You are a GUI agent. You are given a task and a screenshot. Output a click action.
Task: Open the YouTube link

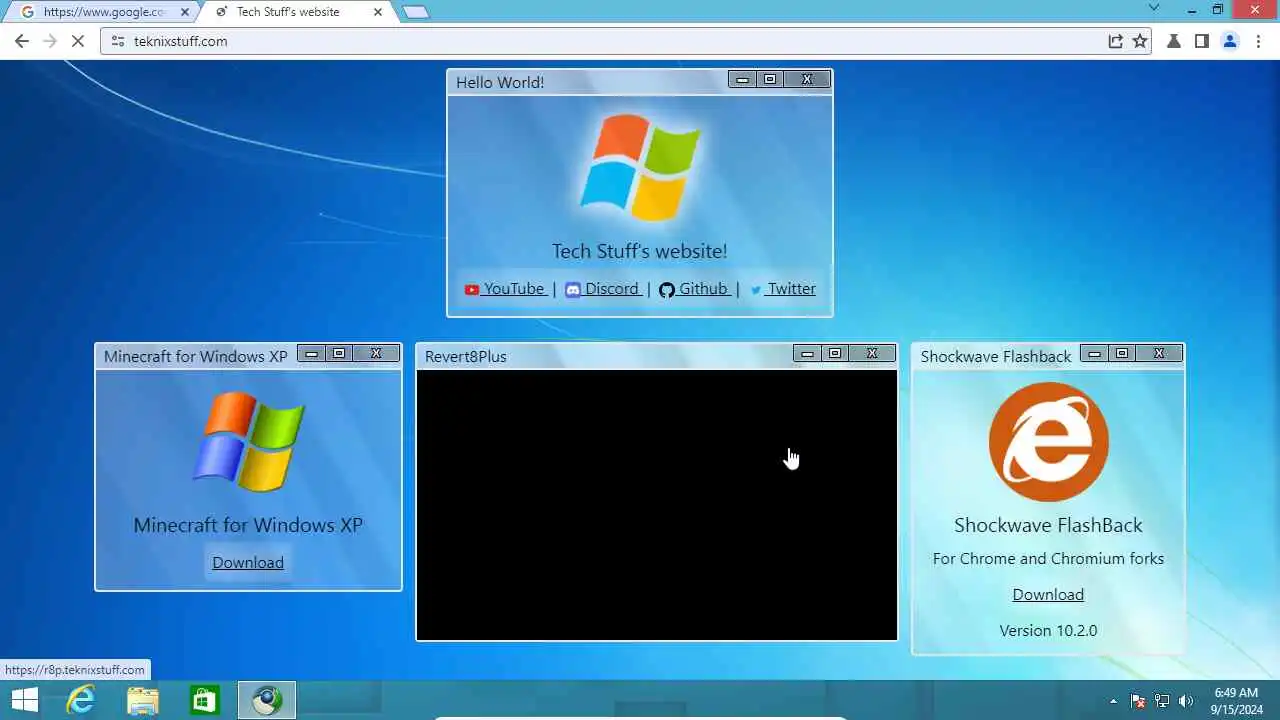point(505,289)
